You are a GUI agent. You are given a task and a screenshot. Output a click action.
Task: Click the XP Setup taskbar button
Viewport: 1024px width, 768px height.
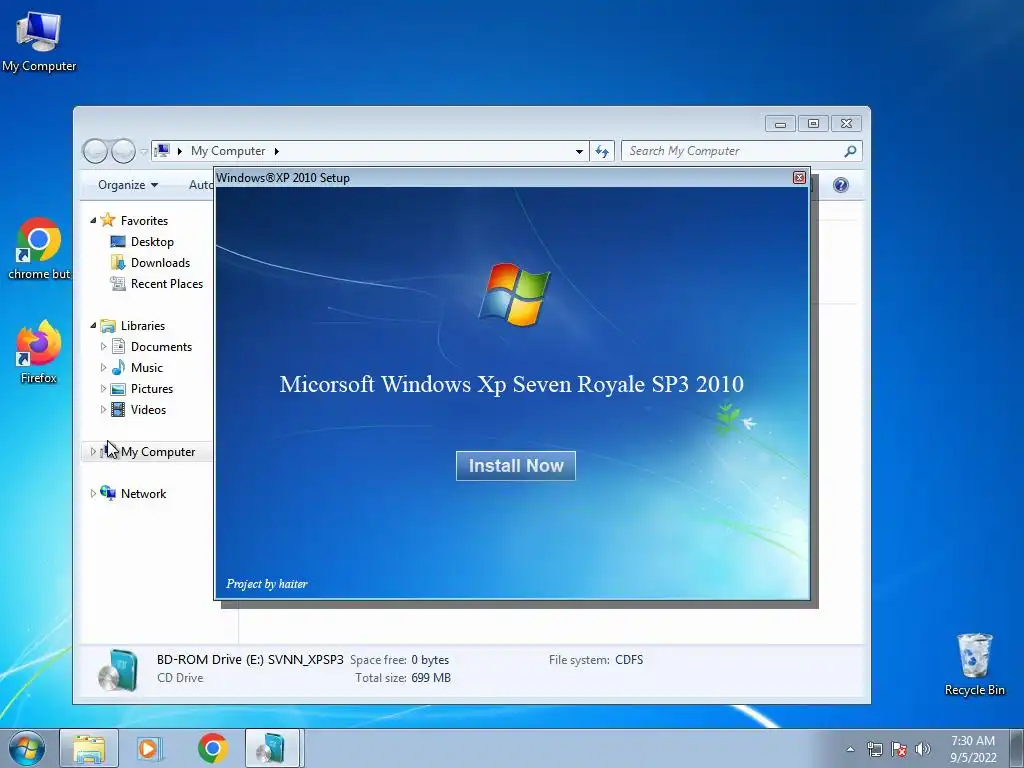coord(272,748)
